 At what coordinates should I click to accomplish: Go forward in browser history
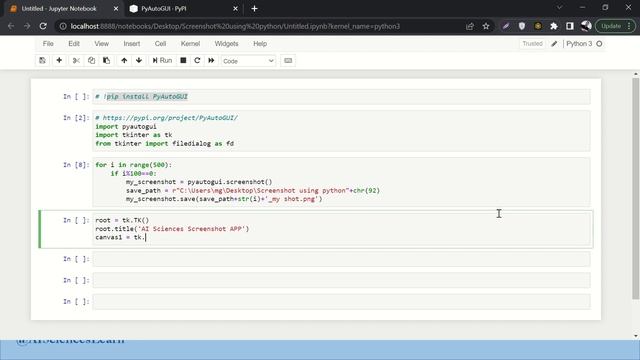tap(27, 26)
